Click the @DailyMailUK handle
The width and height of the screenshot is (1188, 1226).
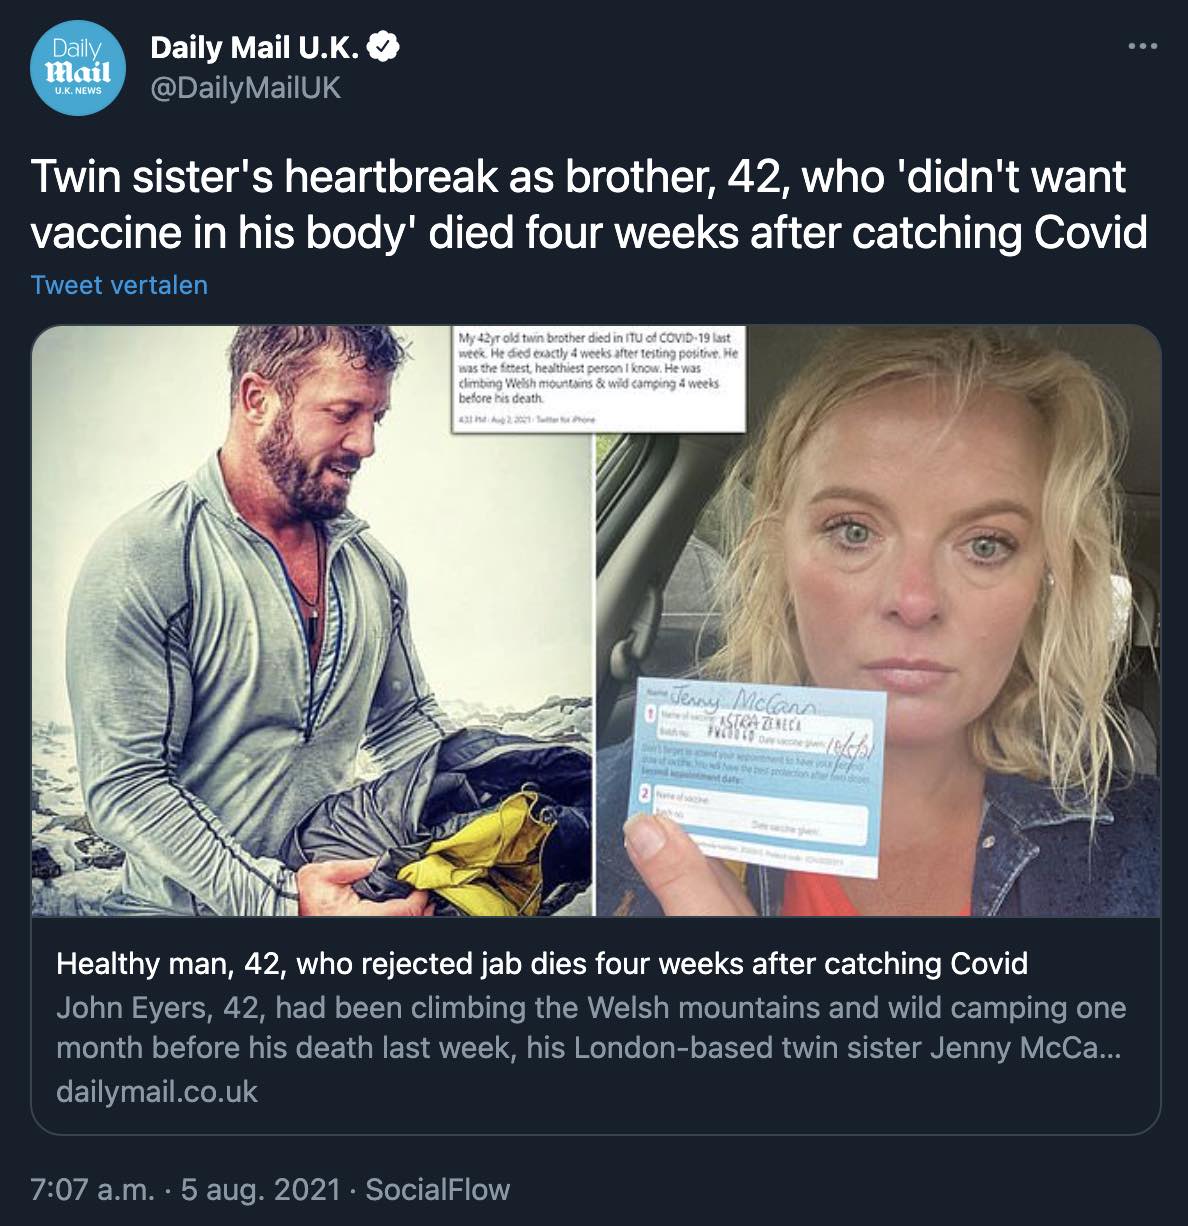coord(245,88)
